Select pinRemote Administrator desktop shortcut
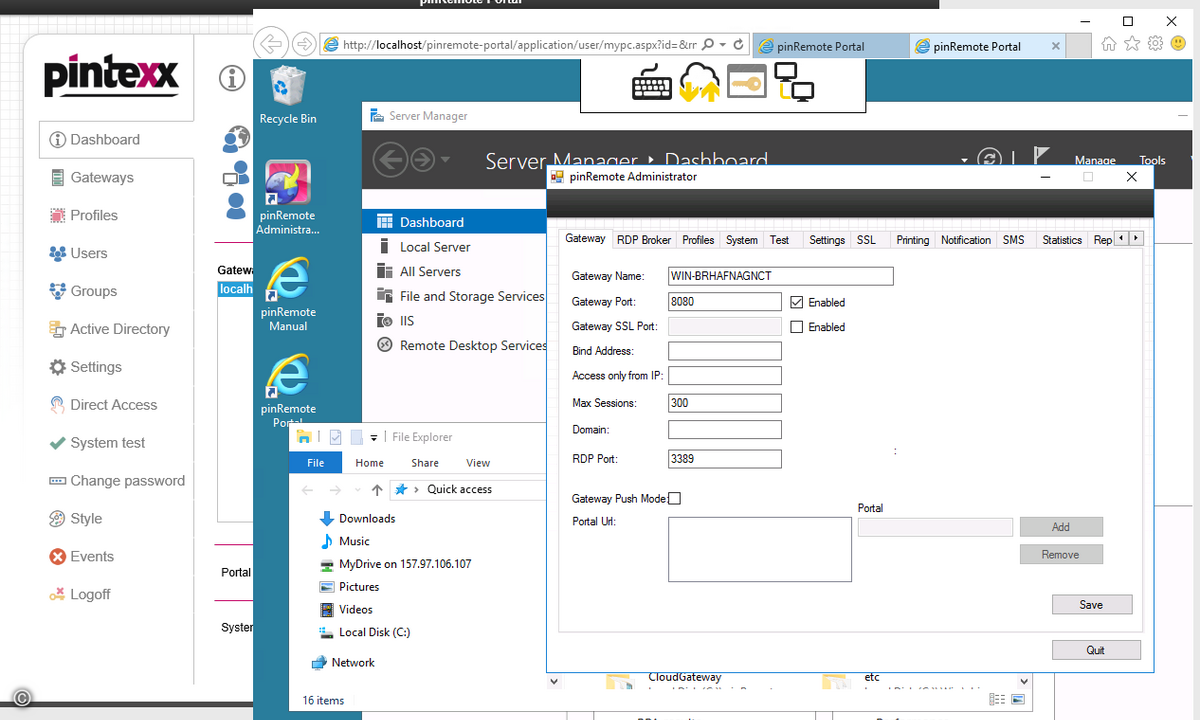The image size is (1200, 720). 287,198
